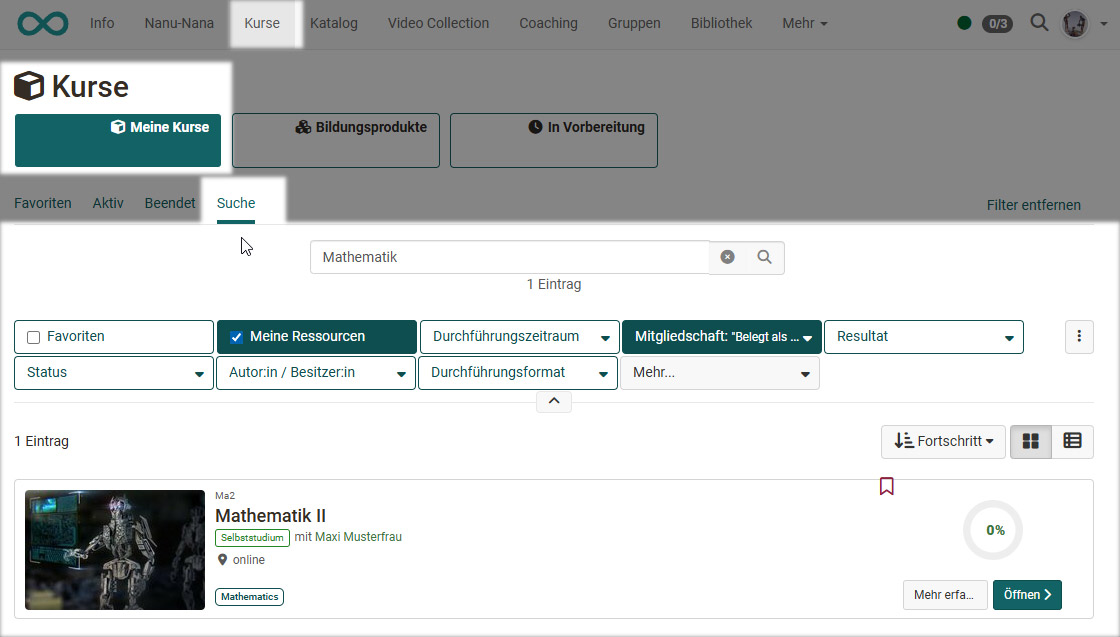Click the Filter entfernen link

(1033, 205)
